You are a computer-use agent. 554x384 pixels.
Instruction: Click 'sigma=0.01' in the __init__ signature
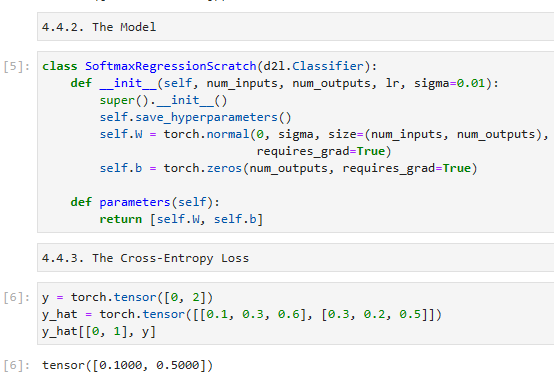click(449, 83)
